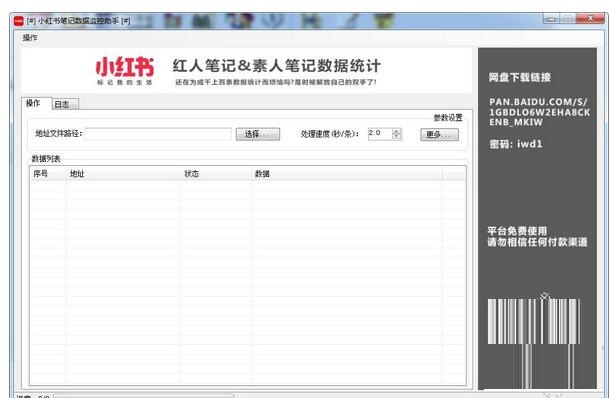Click the 处理速度 value field 2.0
The image size is (609, 398).
[380, 134]
